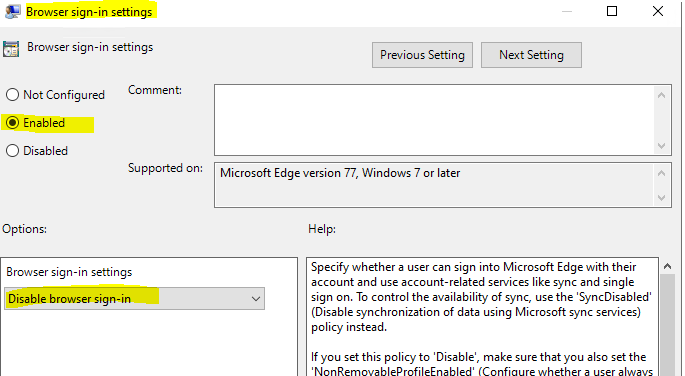Image resolution: width=685 pixels, height=376 pixels.
Task: Click the Help panel scrollbar thumb
Action: click(668, 325)
